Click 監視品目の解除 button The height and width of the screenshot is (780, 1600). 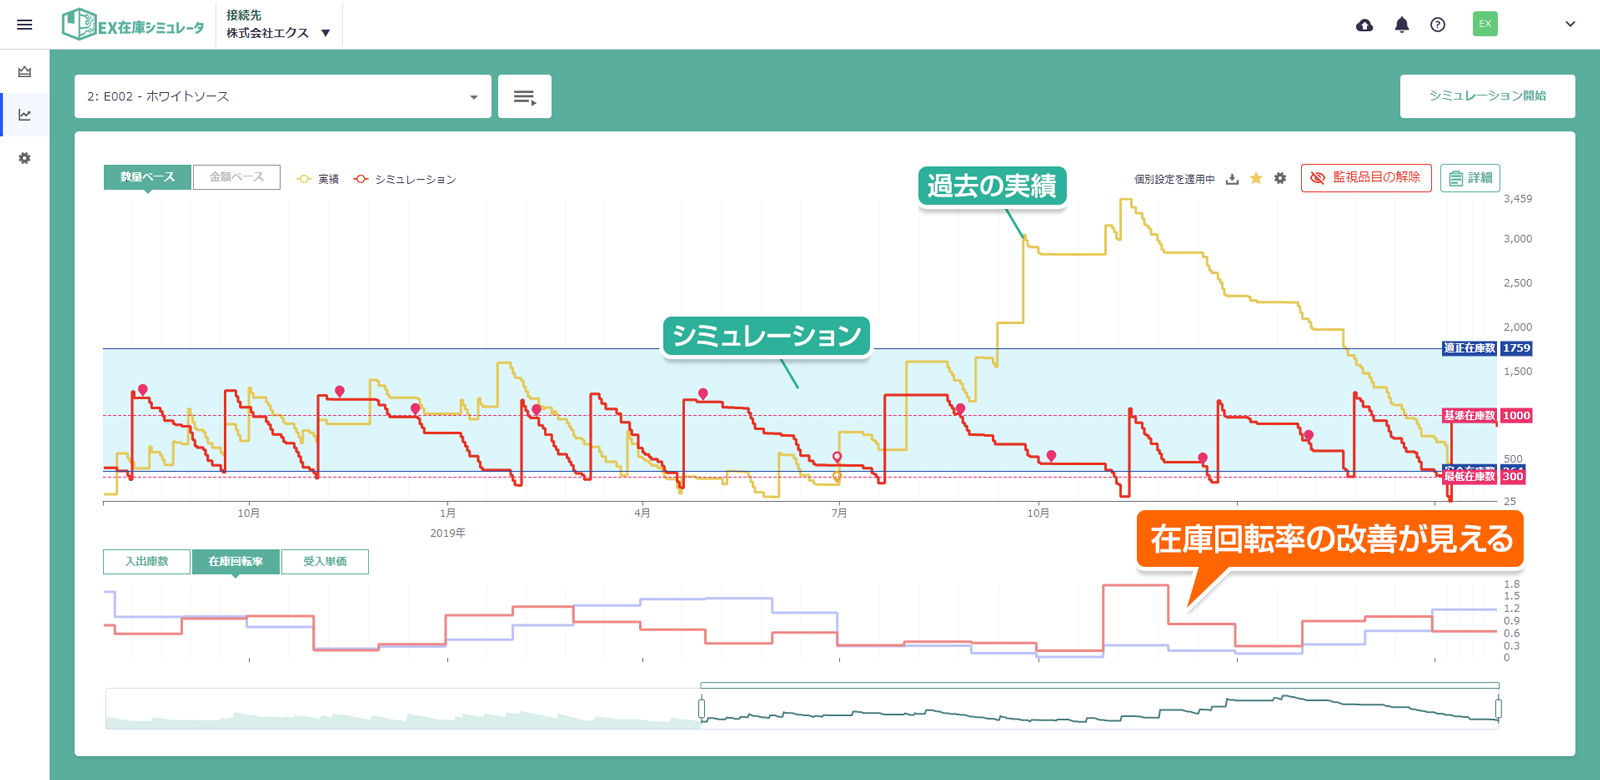[1366, 177]
